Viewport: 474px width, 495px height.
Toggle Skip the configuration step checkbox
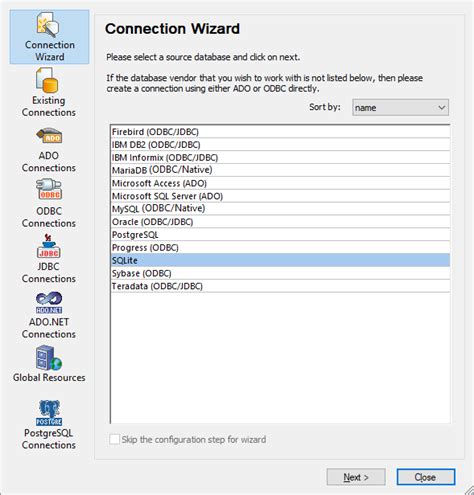tap(114, 439)
